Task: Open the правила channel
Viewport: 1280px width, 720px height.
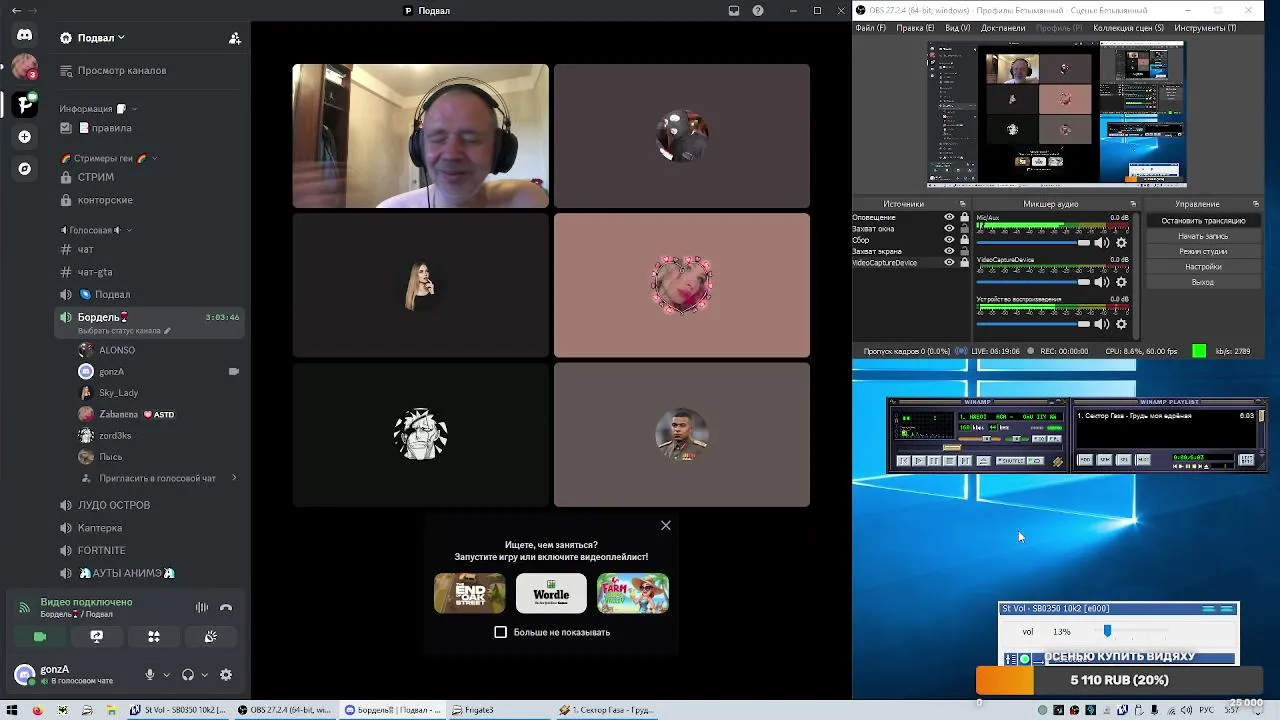Action: (x=150, y=128)
